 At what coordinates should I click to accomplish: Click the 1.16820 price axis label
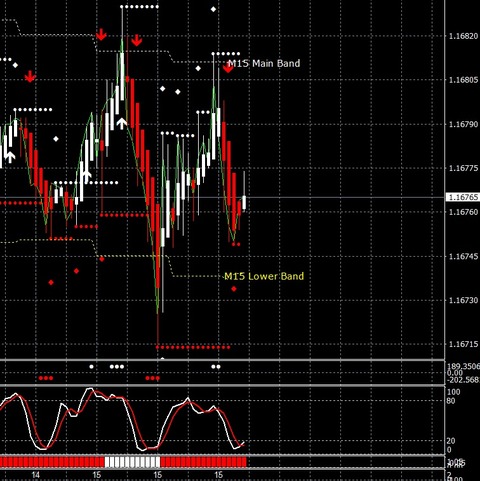pyautogui.click(x=464, y=36)
